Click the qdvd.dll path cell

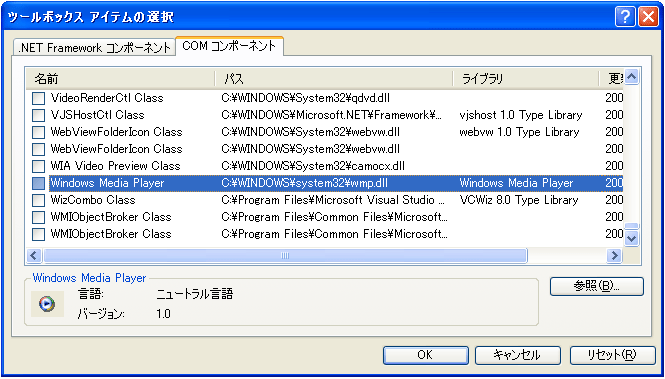point(305,98)
